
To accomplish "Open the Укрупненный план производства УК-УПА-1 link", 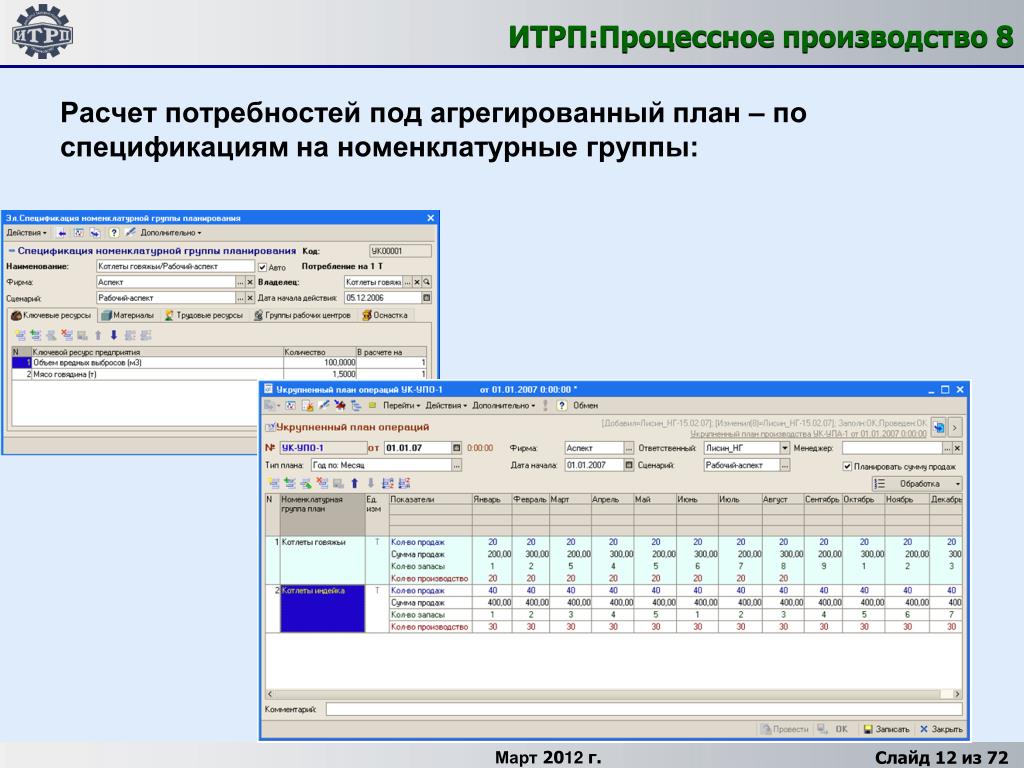I will tap(808, 434).
